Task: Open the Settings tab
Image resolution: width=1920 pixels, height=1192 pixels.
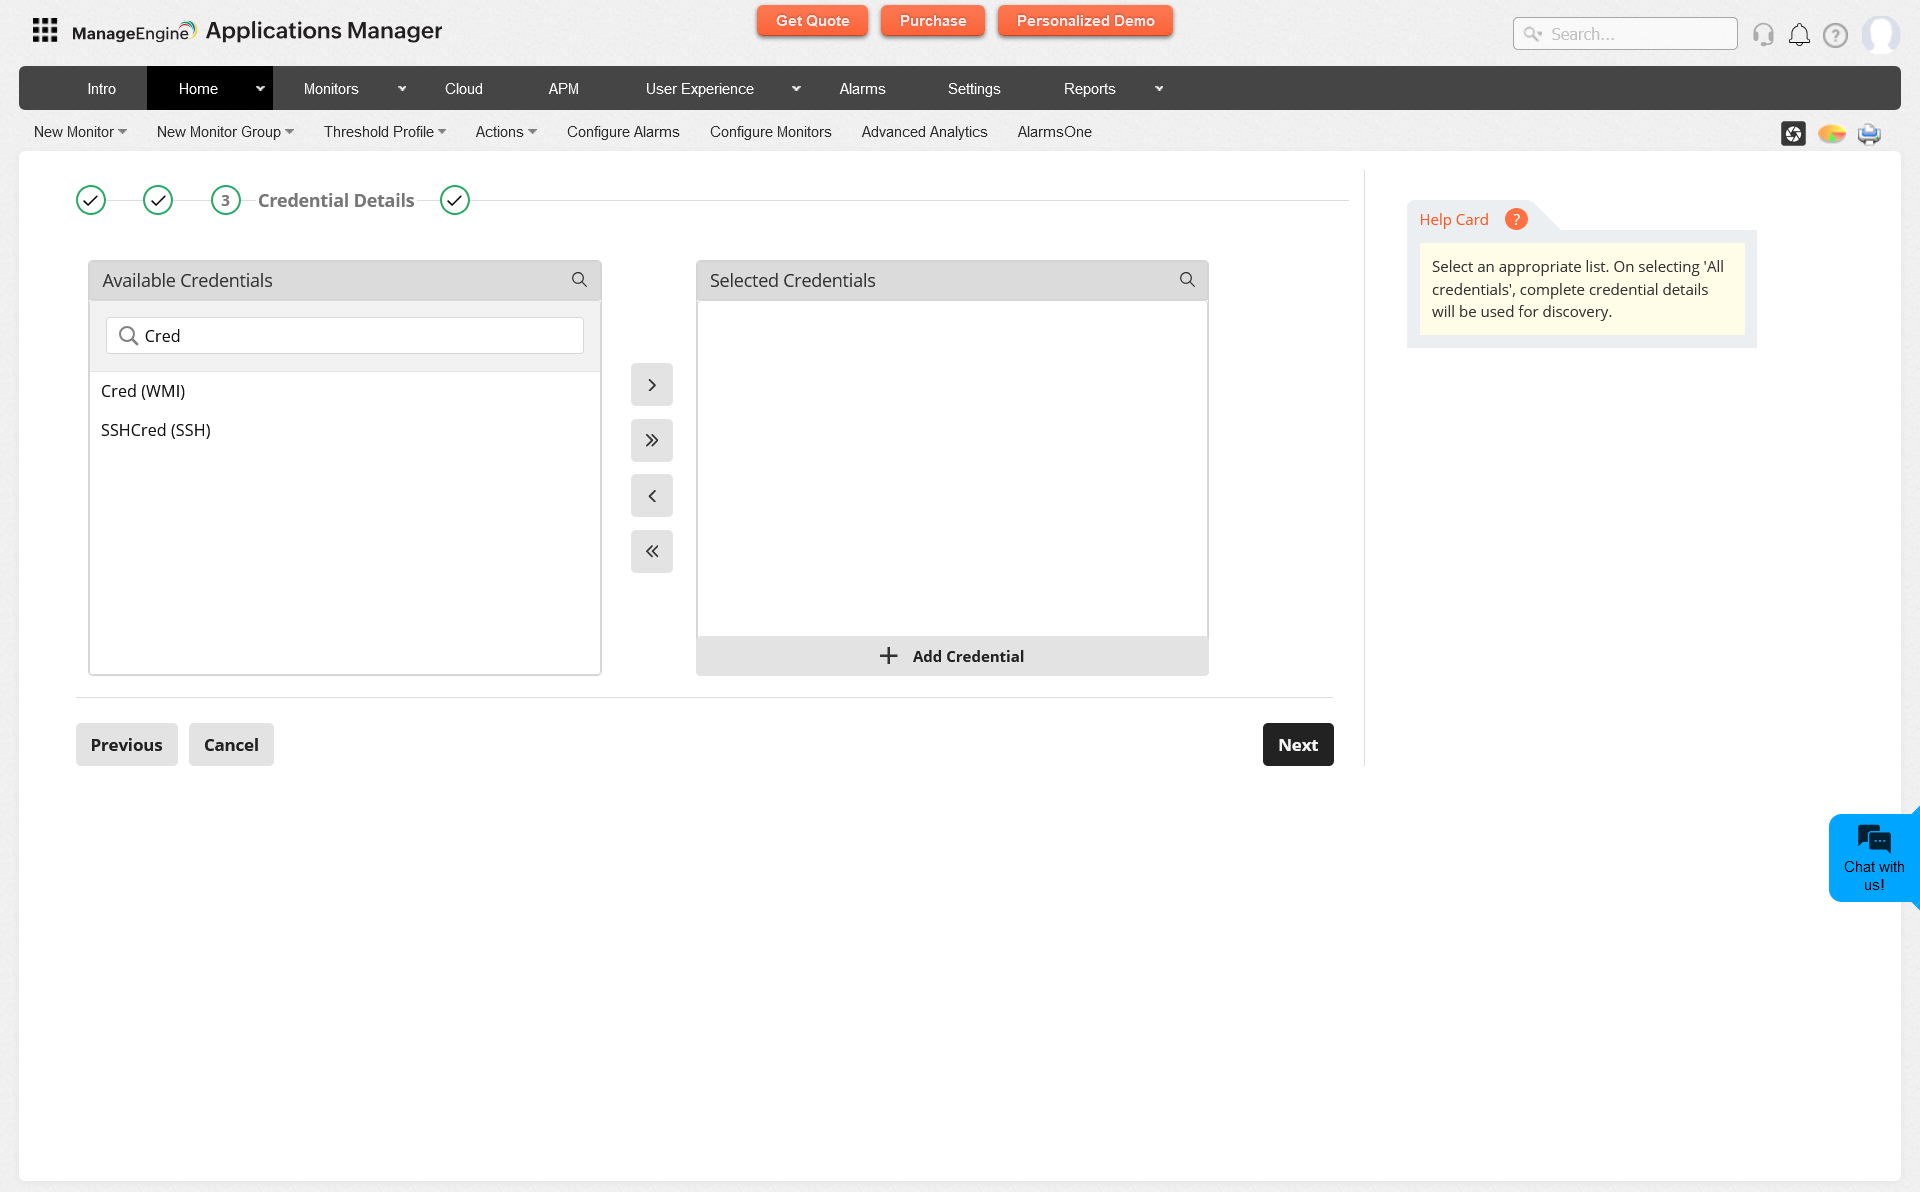Action: (x=974, y=89)
